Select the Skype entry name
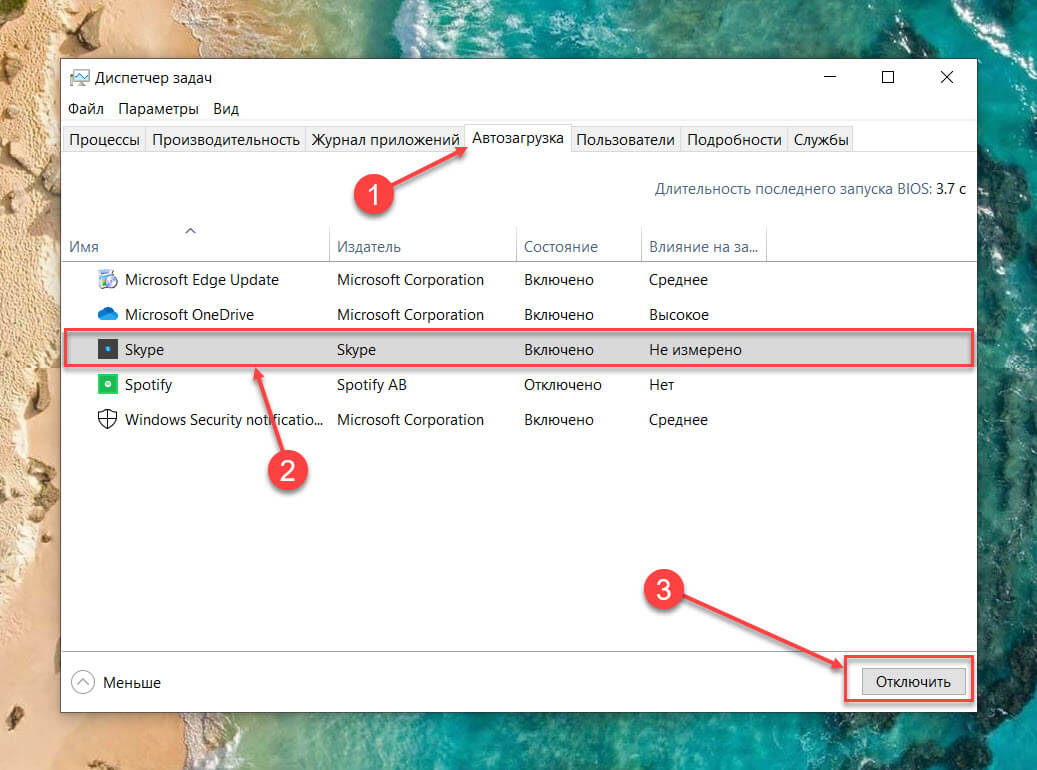The height and width of the screenshot is (770, 1037). tap(144, 350)
